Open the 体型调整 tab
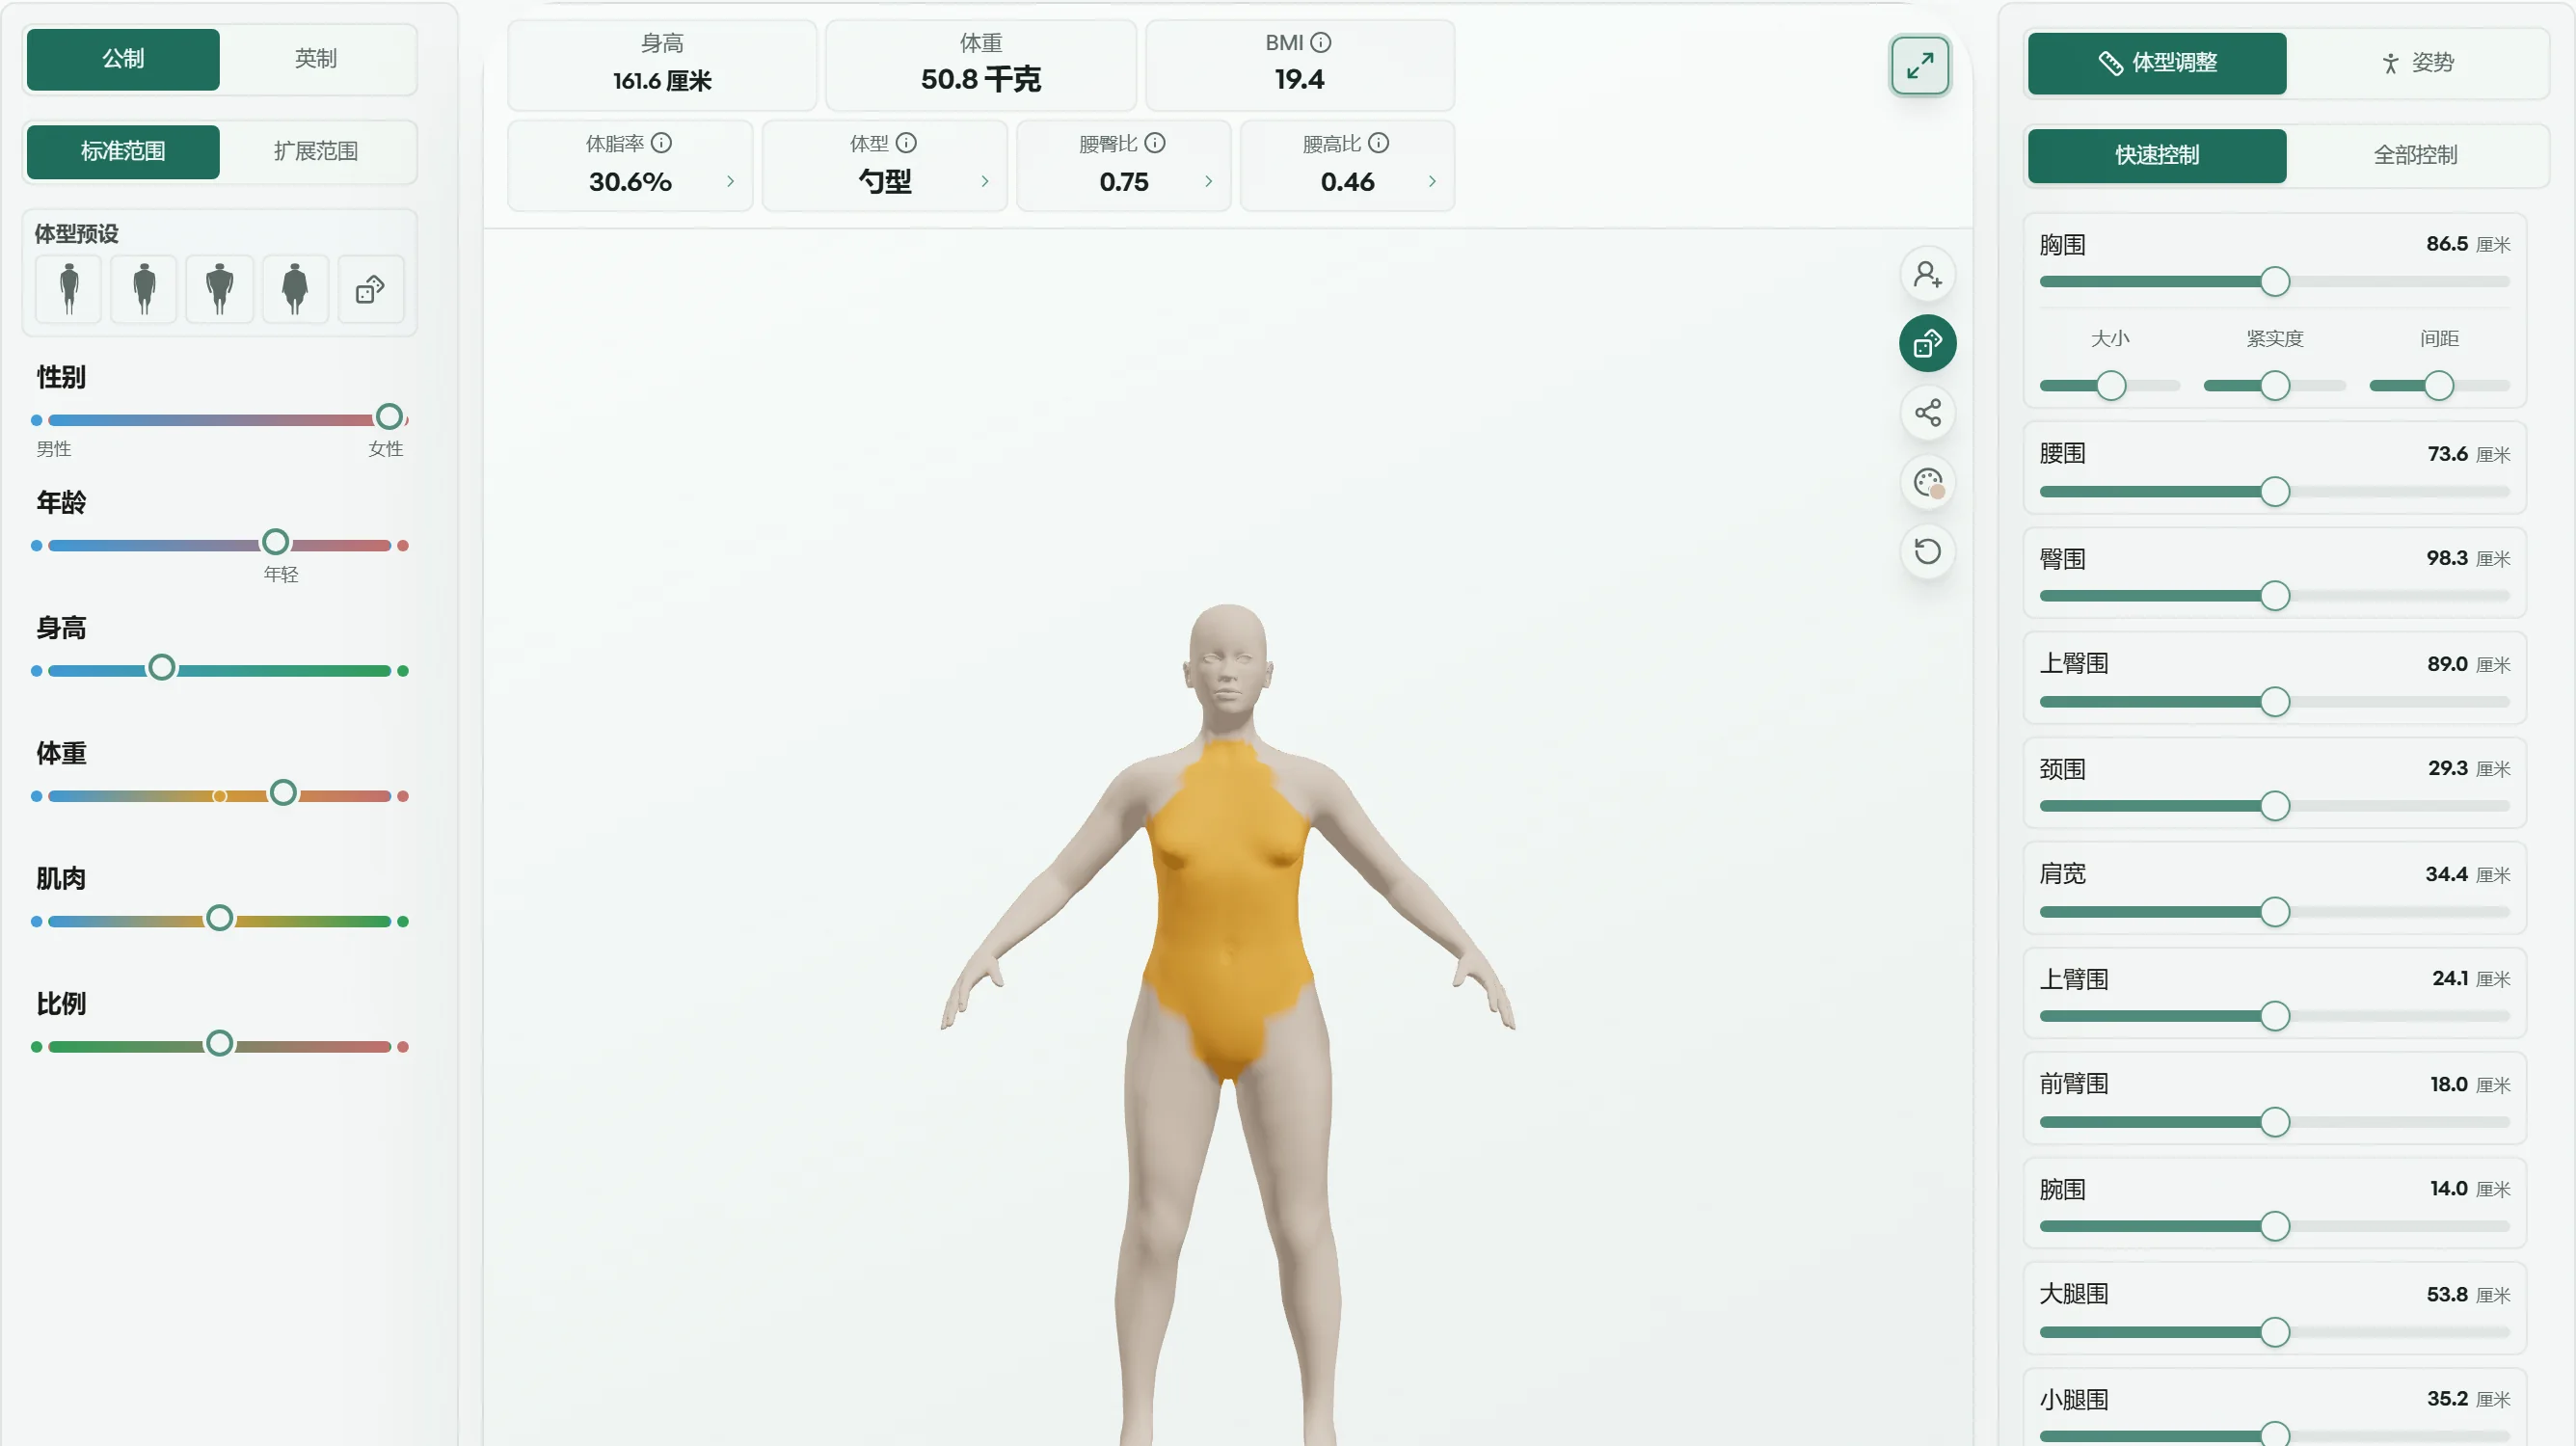The width and height of the screenshot is (2576, 1446). 2157,63
